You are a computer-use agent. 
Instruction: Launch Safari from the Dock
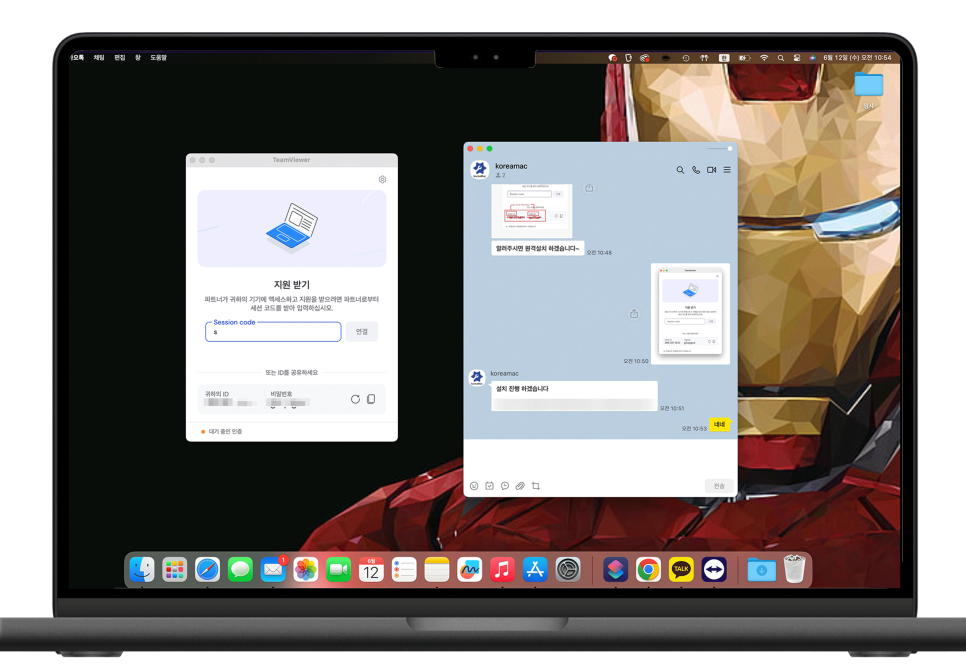208,570
